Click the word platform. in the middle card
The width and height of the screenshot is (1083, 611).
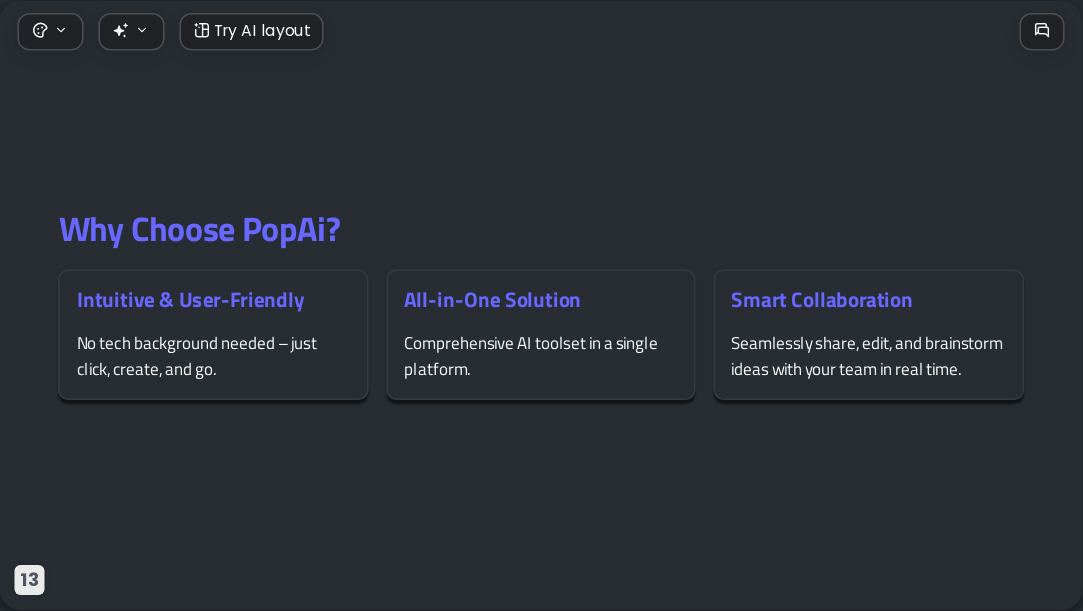437,369
